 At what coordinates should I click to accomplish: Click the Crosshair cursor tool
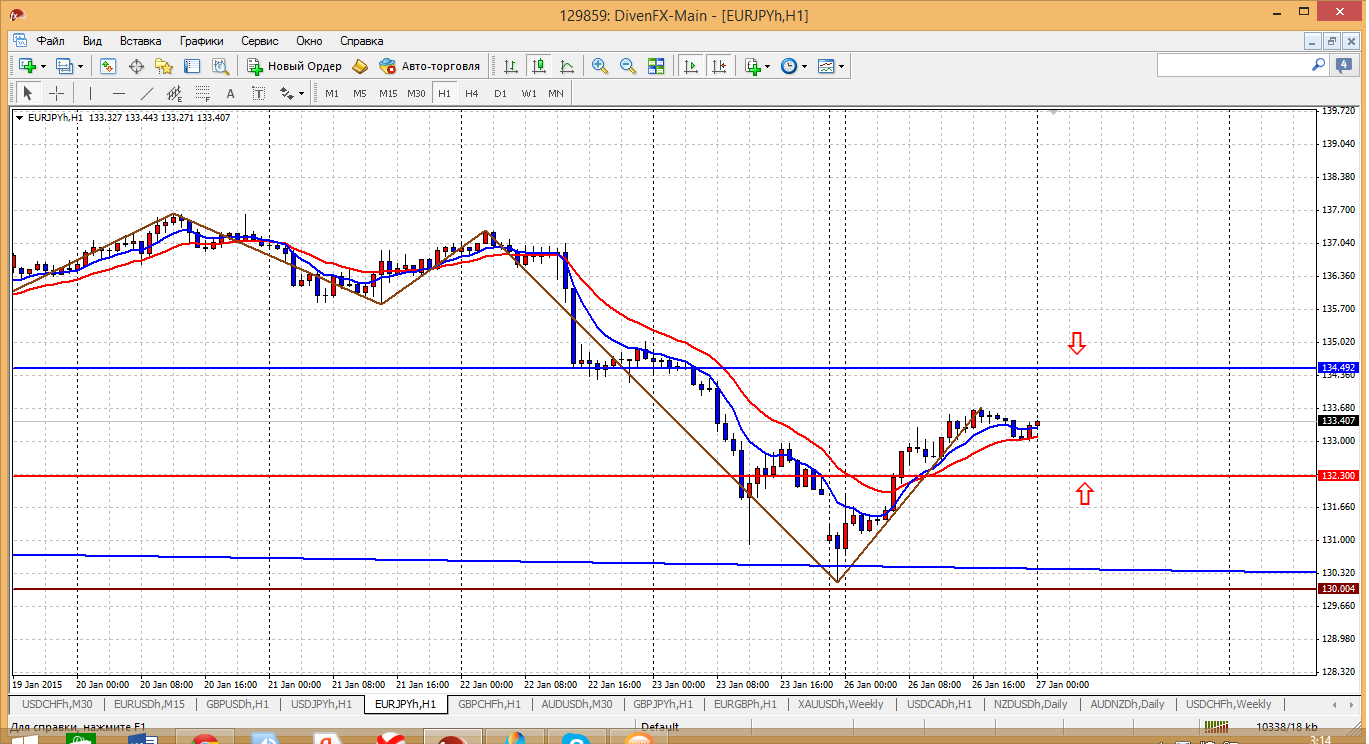coord(57,93)
